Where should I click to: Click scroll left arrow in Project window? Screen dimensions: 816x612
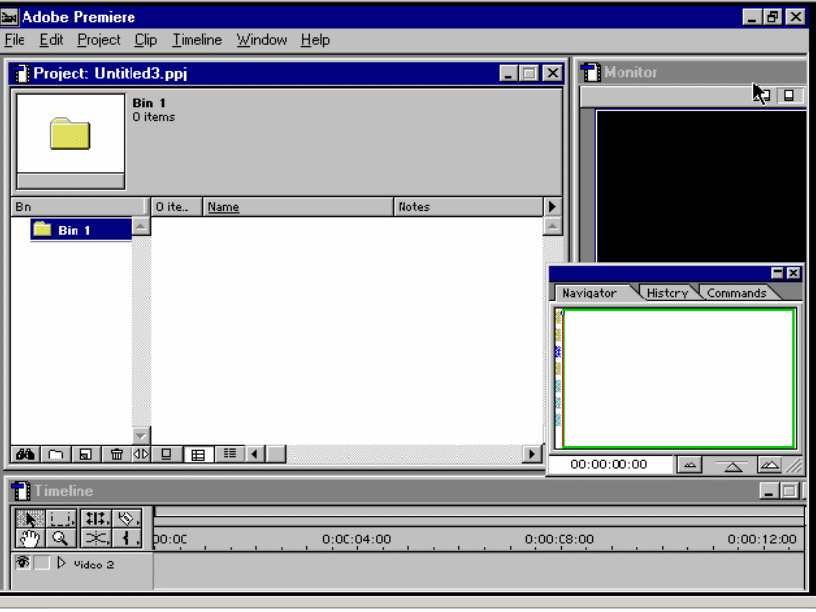click(254, 454)
